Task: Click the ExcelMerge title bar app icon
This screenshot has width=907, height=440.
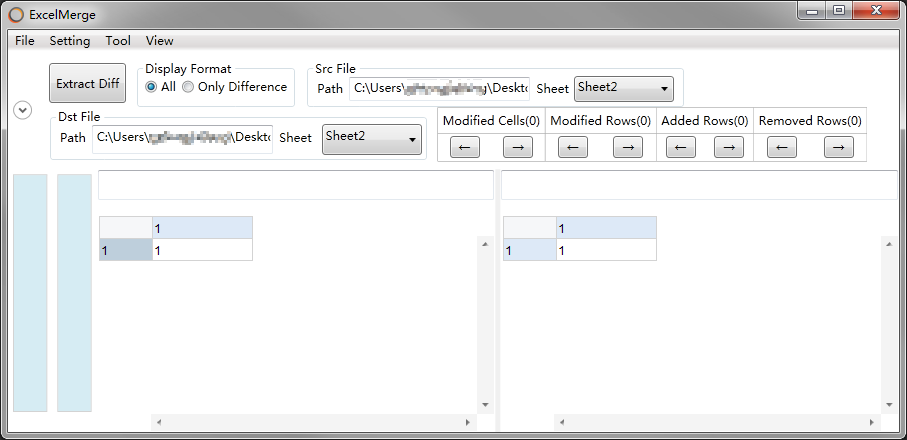Action: click(17, 15)
